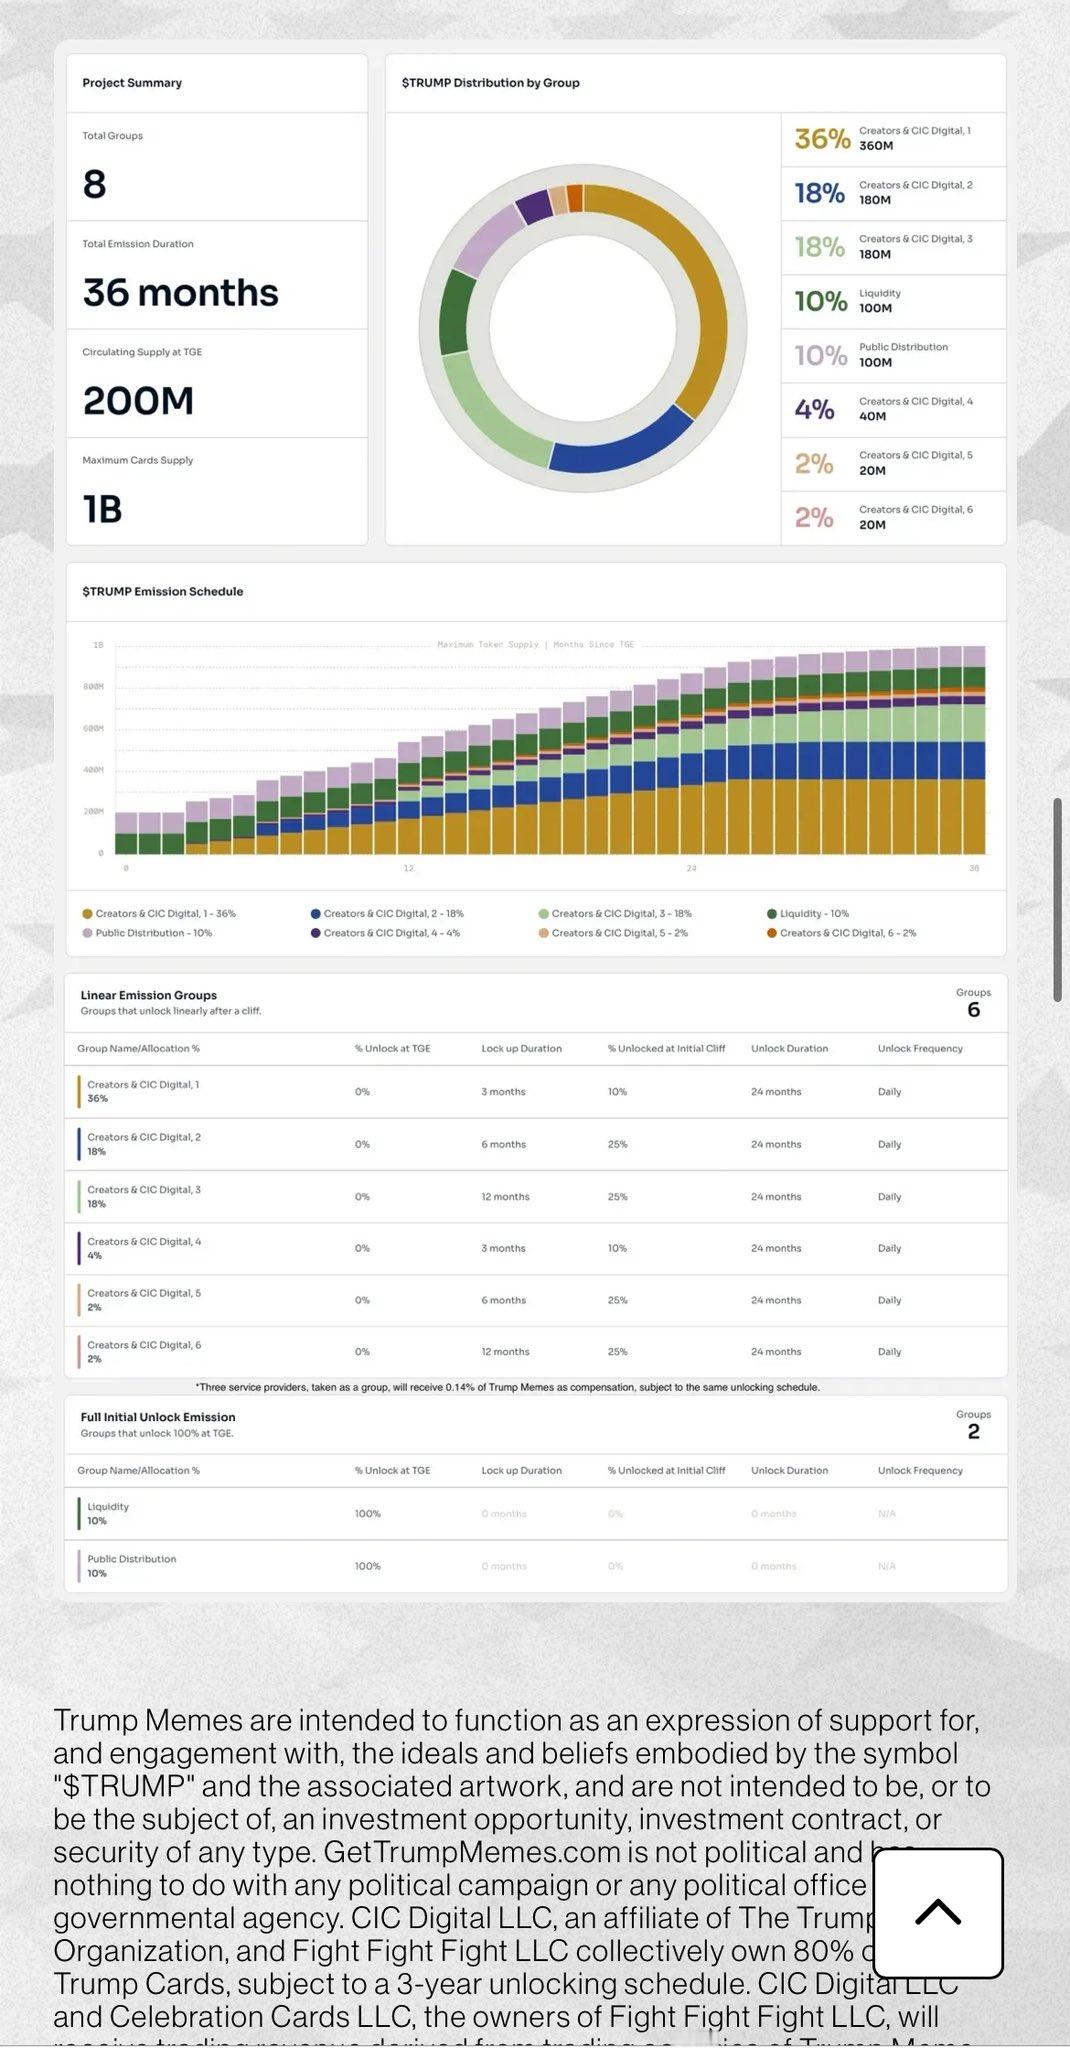This screenshot has height=2048, width=1070.
Task: Click the 36 months emission duration value
Action: 180,293
